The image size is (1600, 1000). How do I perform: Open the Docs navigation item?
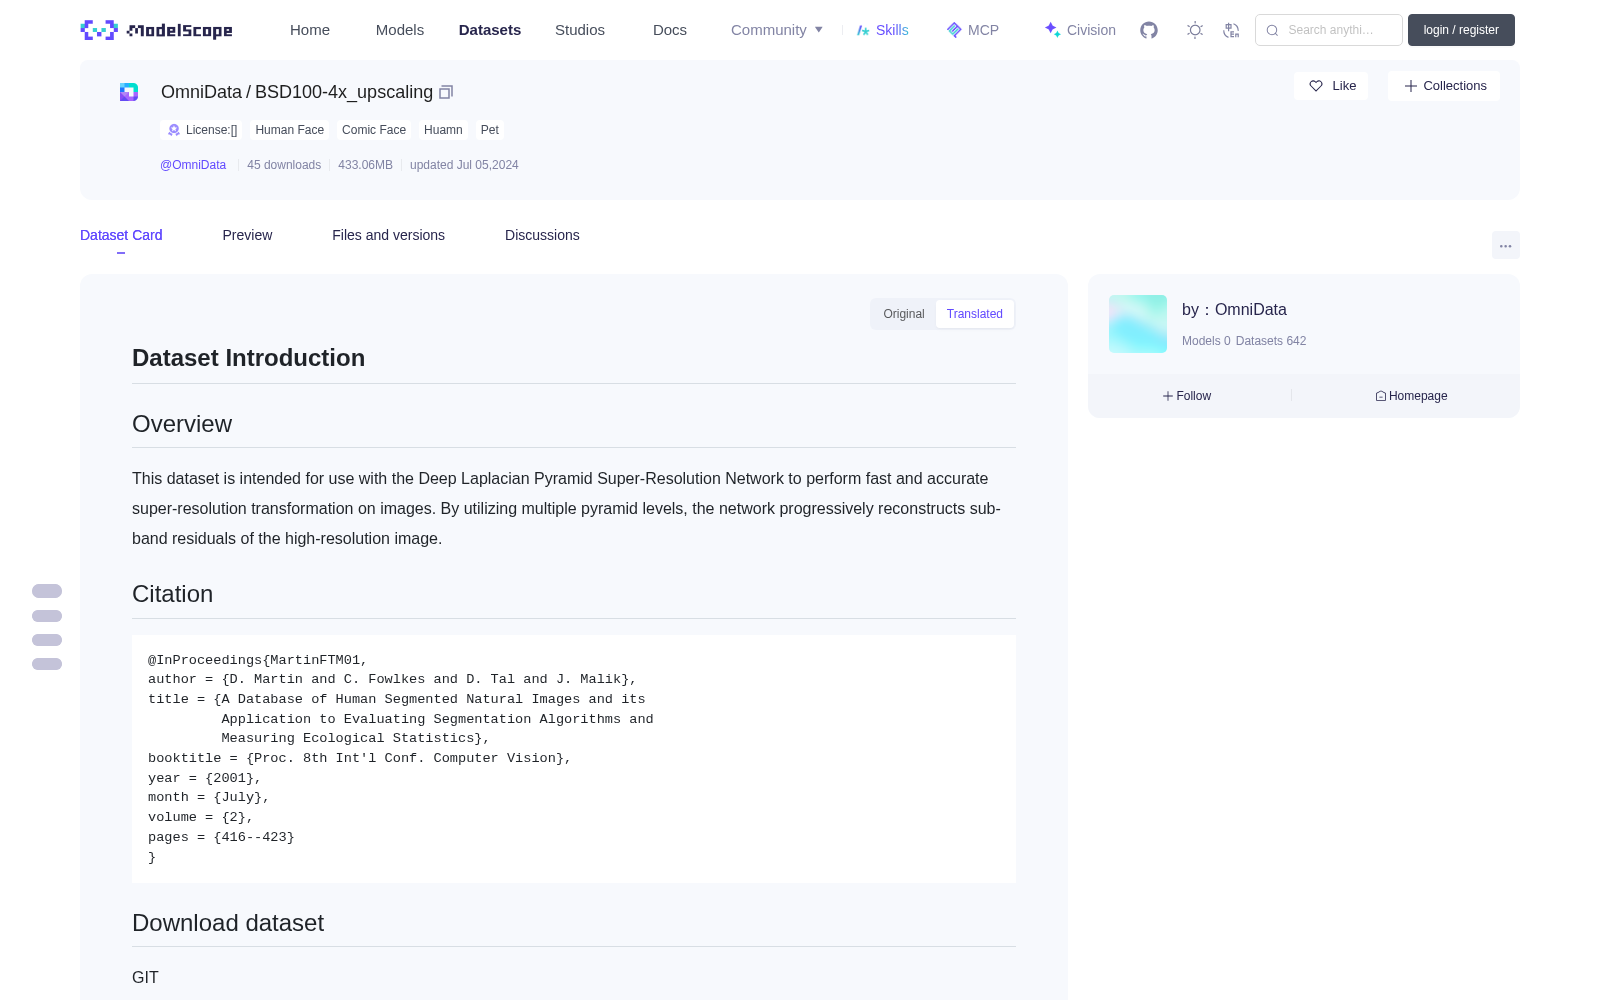point(670,30)
